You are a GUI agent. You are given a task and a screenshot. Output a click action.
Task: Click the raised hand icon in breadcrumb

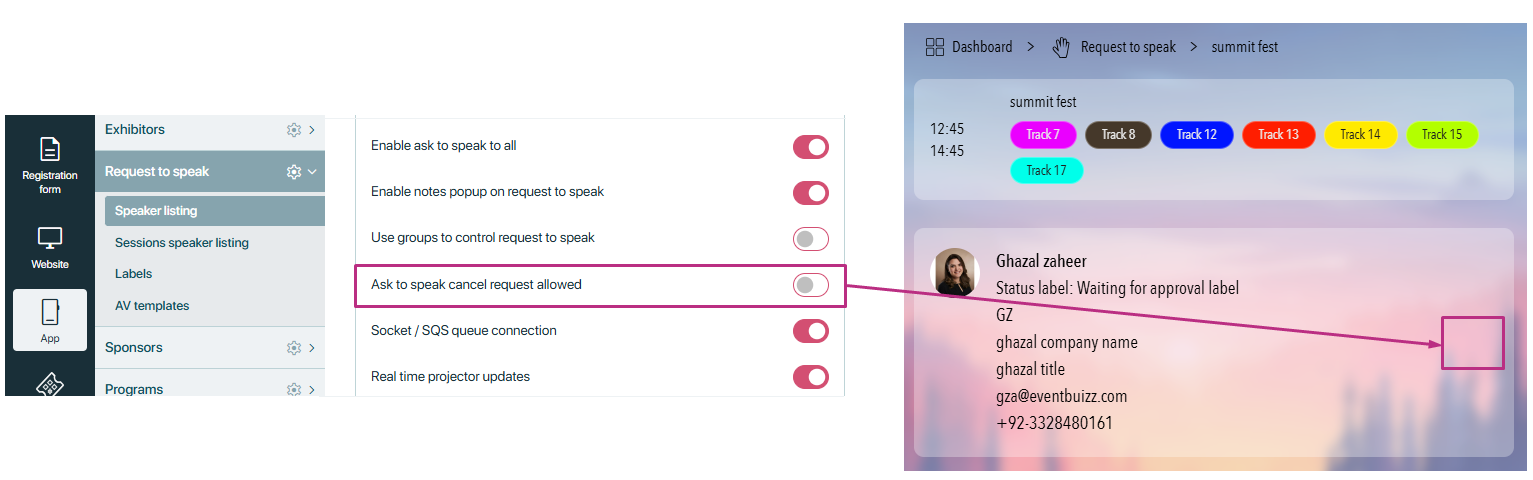click(1061, 47)
